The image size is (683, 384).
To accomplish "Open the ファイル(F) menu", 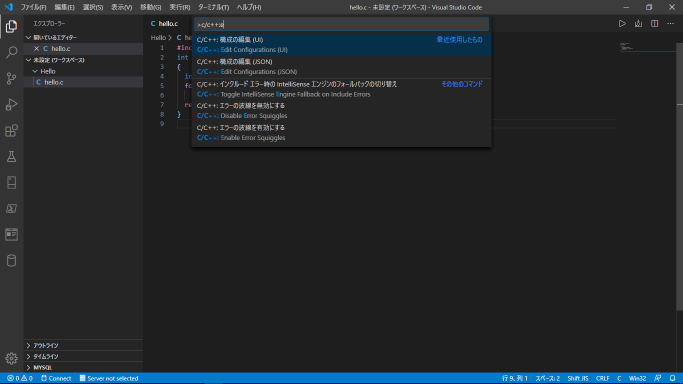I will coord(33,7).
